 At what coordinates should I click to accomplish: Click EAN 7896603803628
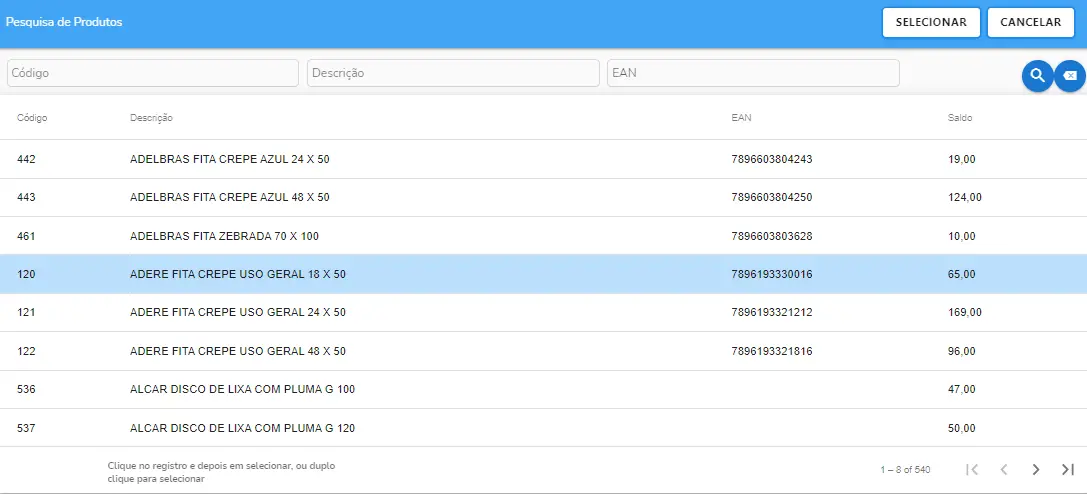click(772, 236)
